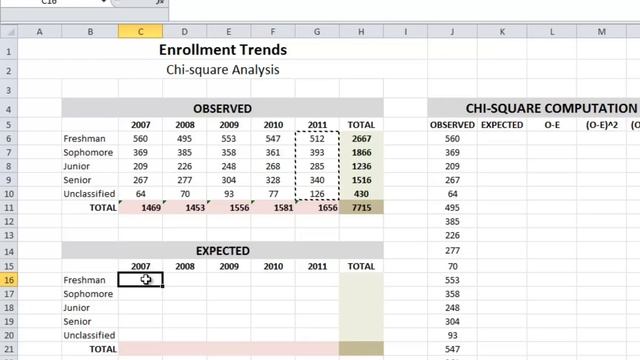Select observed Freshman 2007 value 560
The image size is (640, 360).
pos(140,138)
